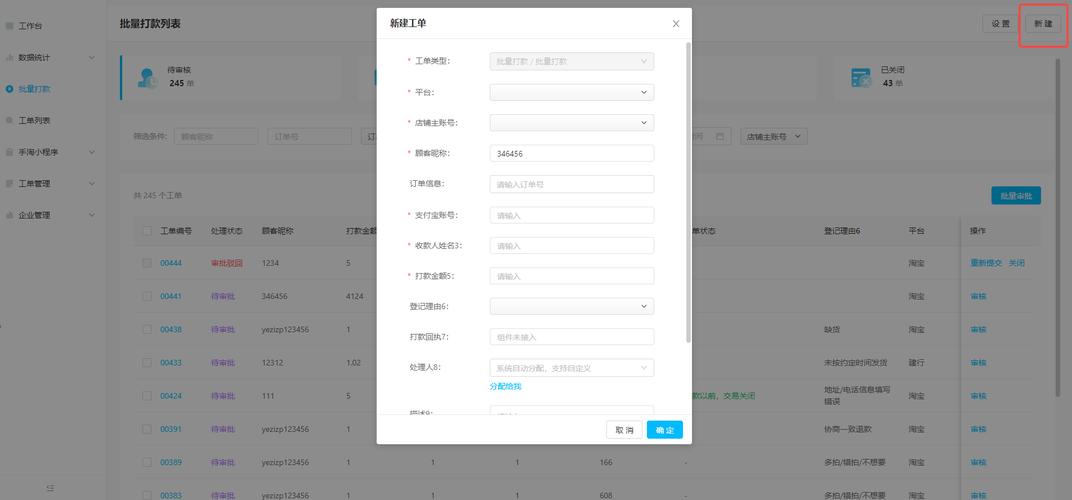This screenshot has width=1072, height=500.
Task: Click the 分配给我 link
Action: coord(505,386)
